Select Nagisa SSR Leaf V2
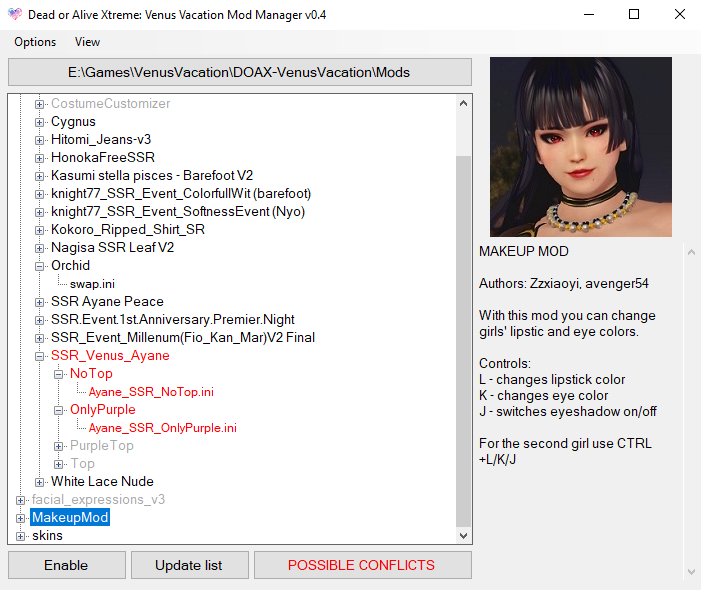 [x=112, y=247]
